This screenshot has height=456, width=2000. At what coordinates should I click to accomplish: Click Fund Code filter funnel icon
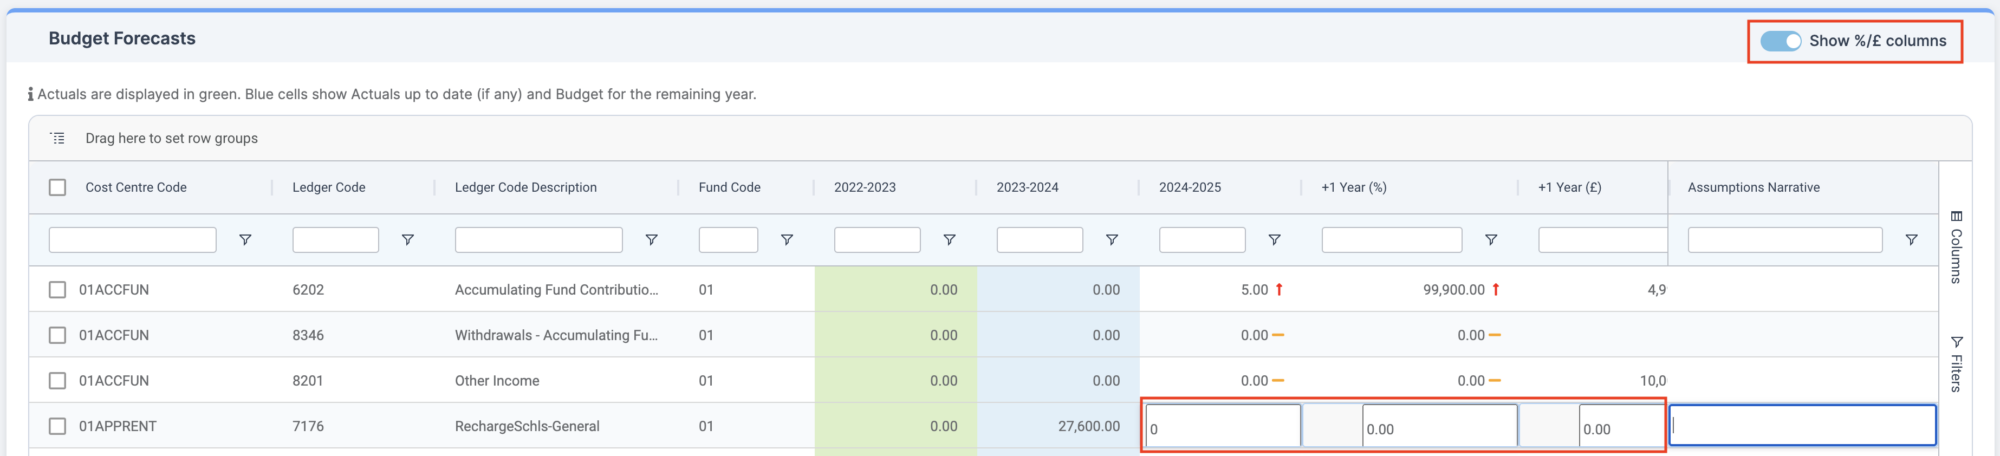[787, 240]
